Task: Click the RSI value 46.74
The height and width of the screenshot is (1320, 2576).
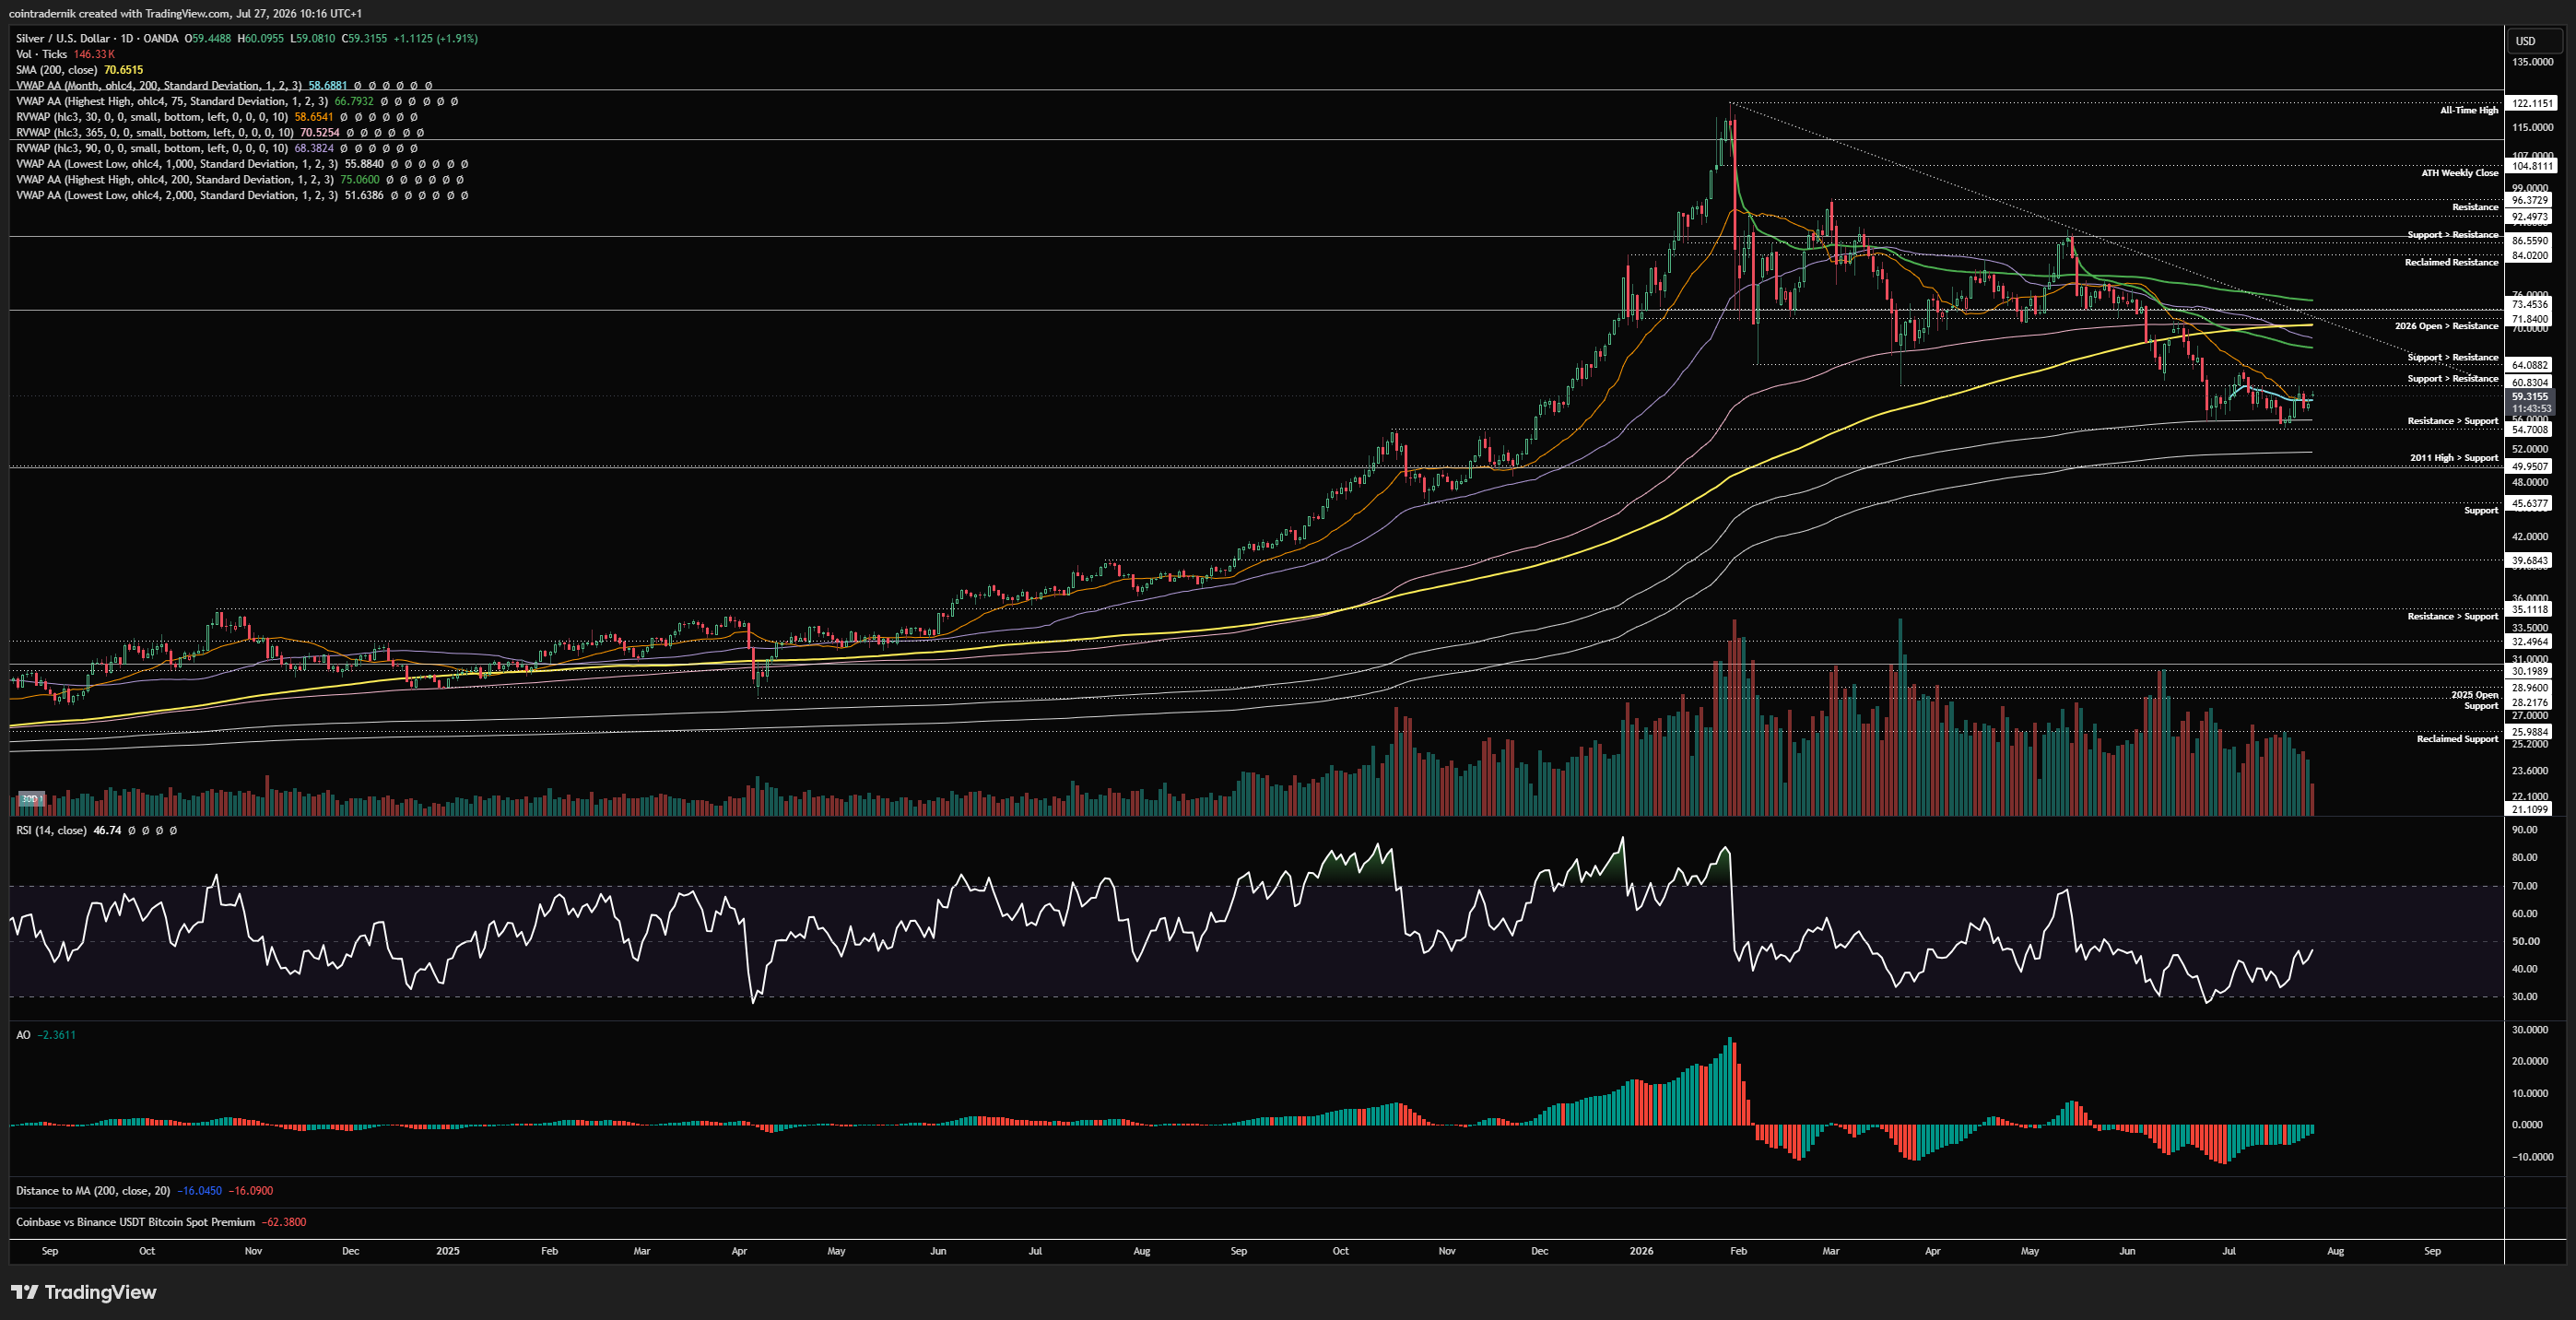Action: [x=107, y=830]
